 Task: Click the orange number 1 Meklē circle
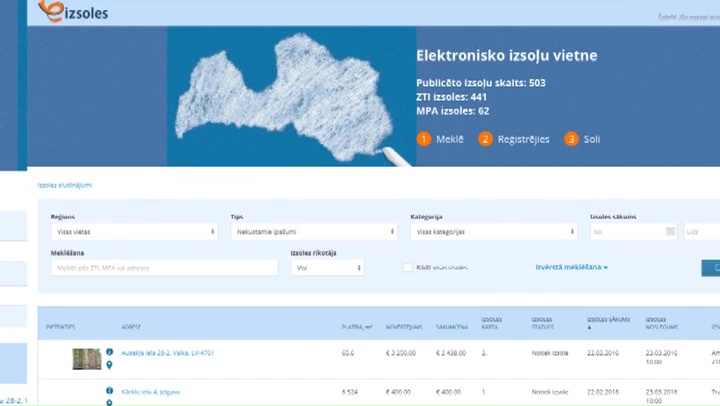pos(424,139)
